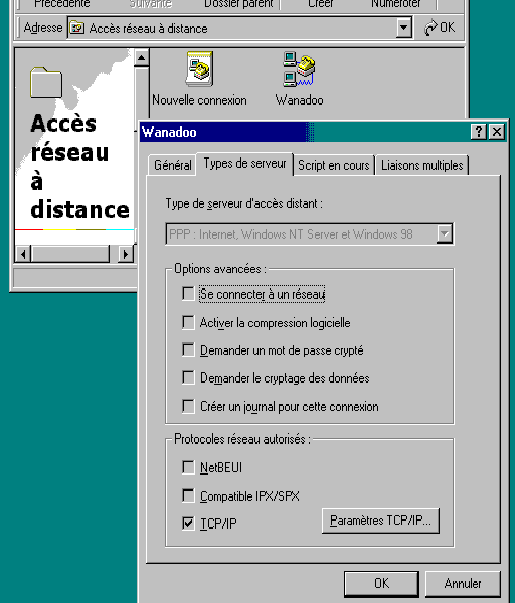Click left pane scroll-up arrow
Screen dimensions: 515x603
pyautogui.click(x=141, y=58)
